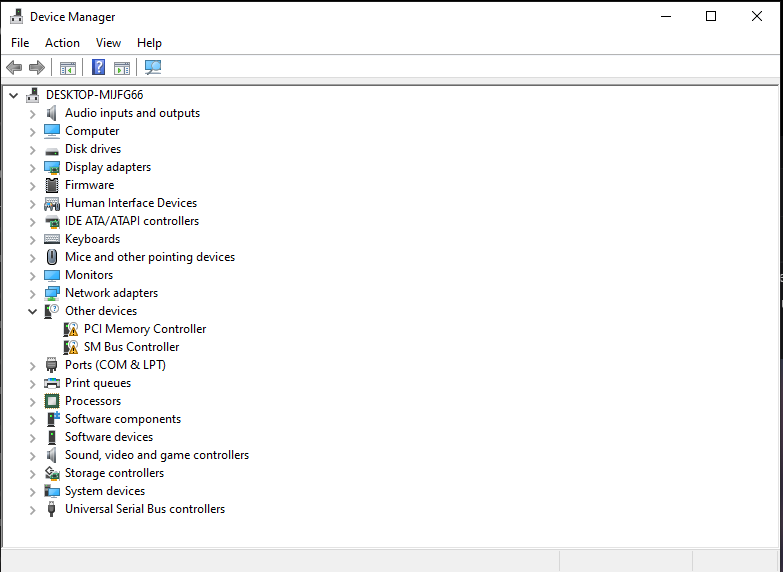The width and height of the screenshot is (783, 572).
Task: Select the Storage controllers label
Action: 114,473
